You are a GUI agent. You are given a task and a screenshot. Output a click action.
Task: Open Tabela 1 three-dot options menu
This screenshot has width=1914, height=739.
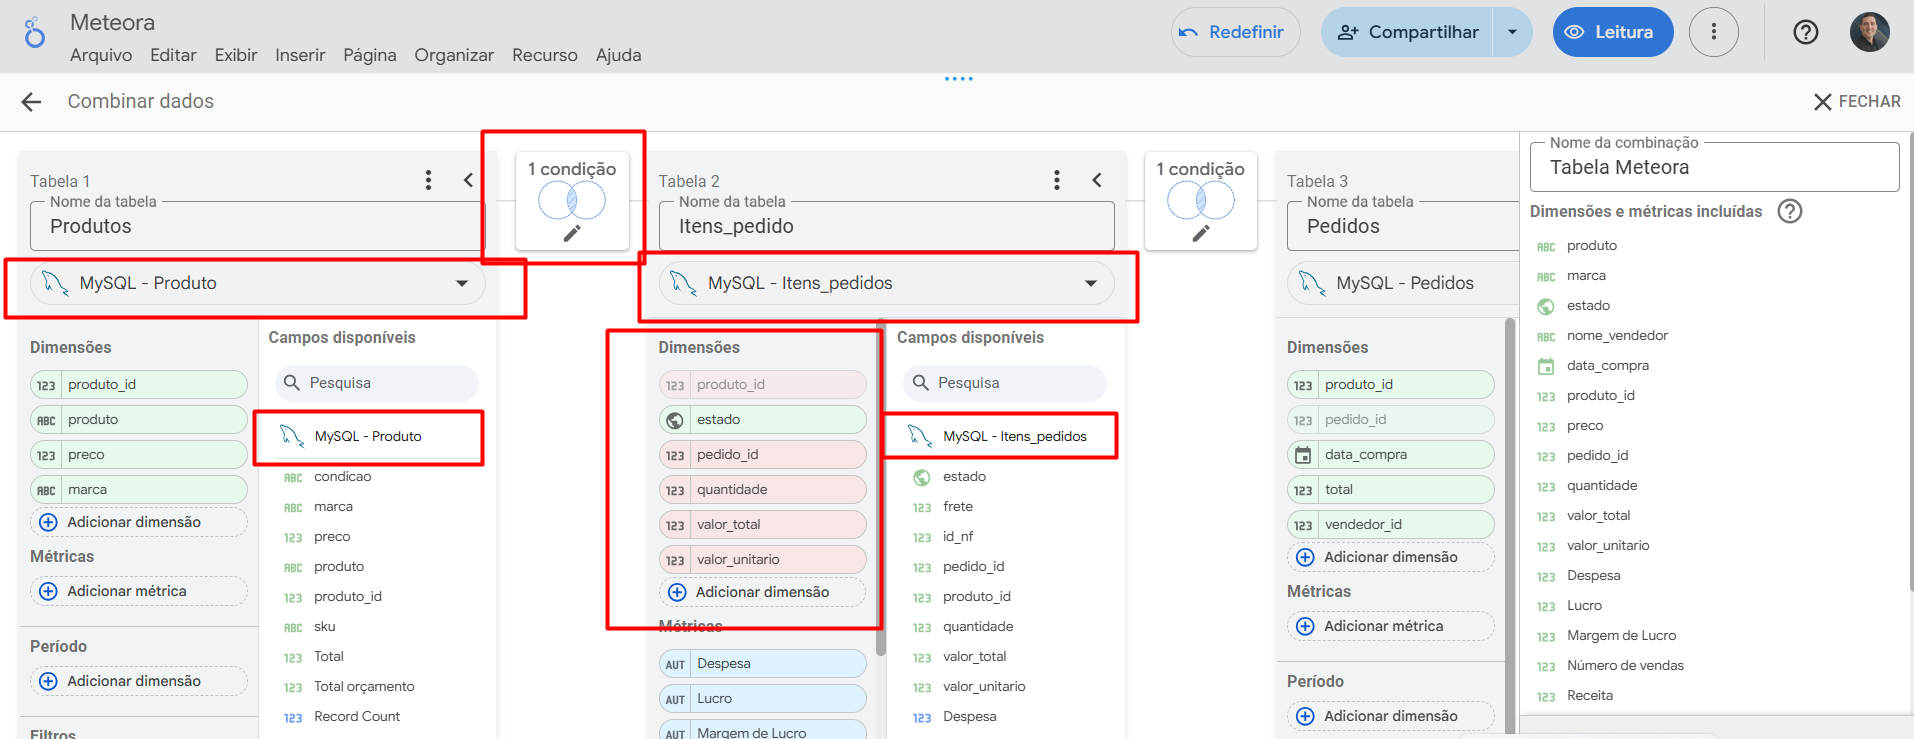pyautogui.click(x=428, y=180)
